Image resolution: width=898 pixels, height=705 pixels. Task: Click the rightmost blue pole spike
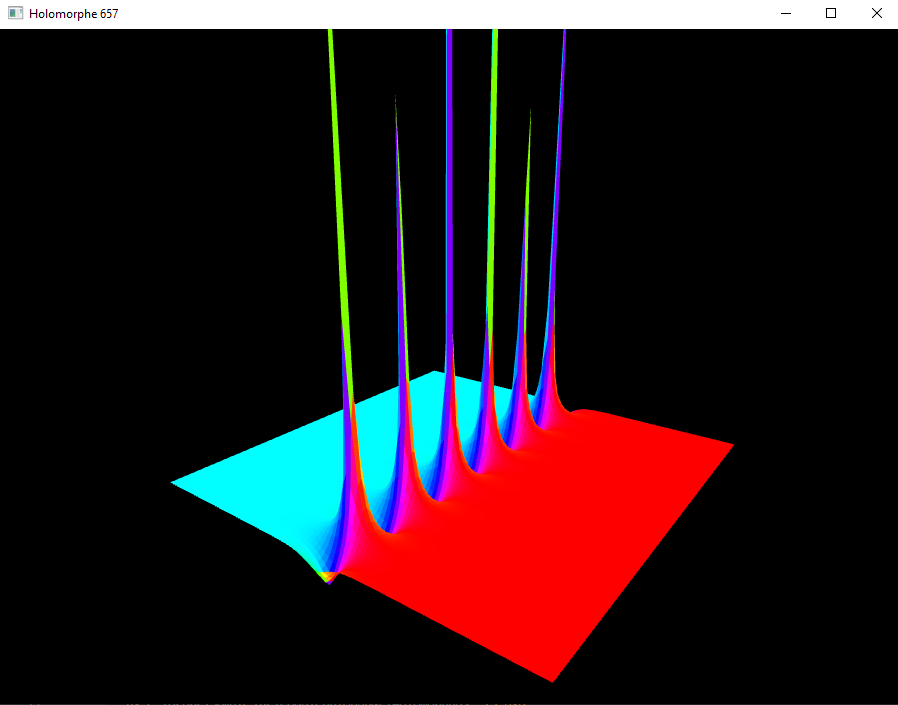pyautogui.click(x=564, y=150)
